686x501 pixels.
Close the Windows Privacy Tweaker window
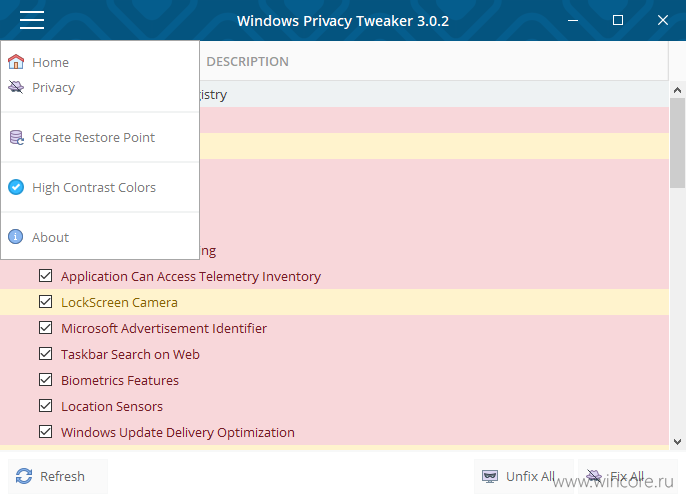pos(663,20)
